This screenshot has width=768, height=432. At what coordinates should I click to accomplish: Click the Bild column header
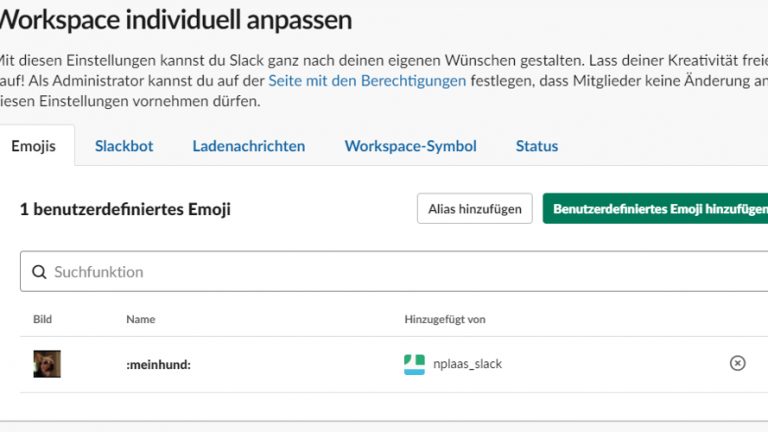[42, 319]
